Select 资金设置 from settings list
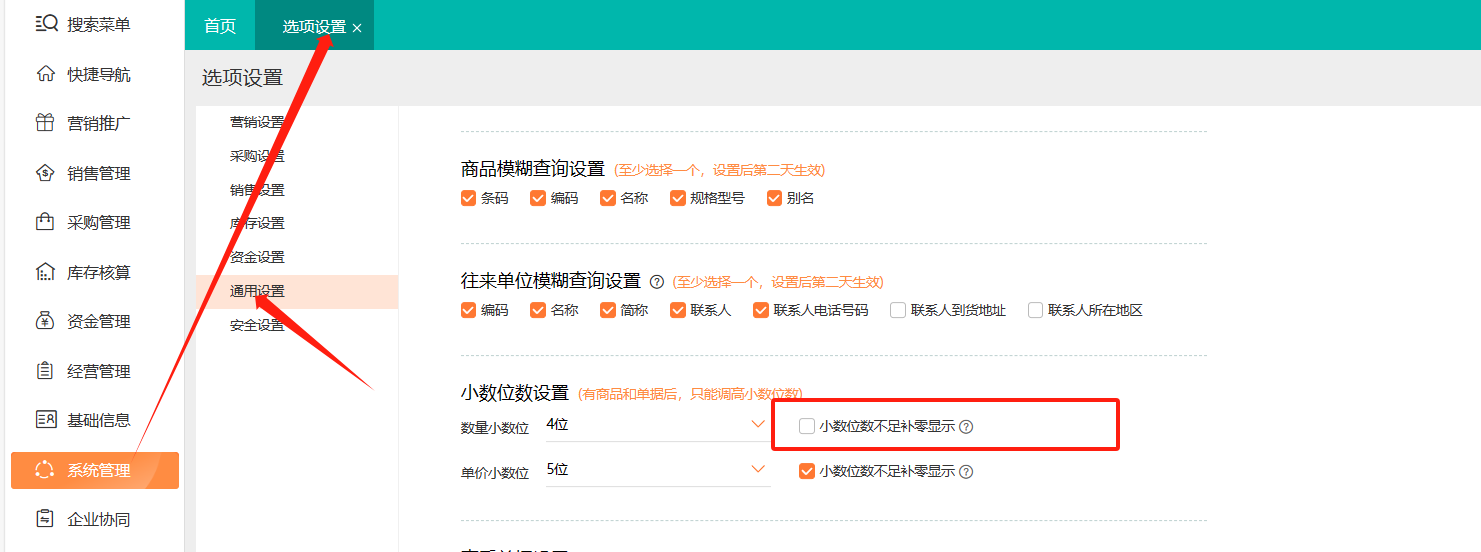The width and height of the screenshot is (1481, 552). [x=257, y=257]
